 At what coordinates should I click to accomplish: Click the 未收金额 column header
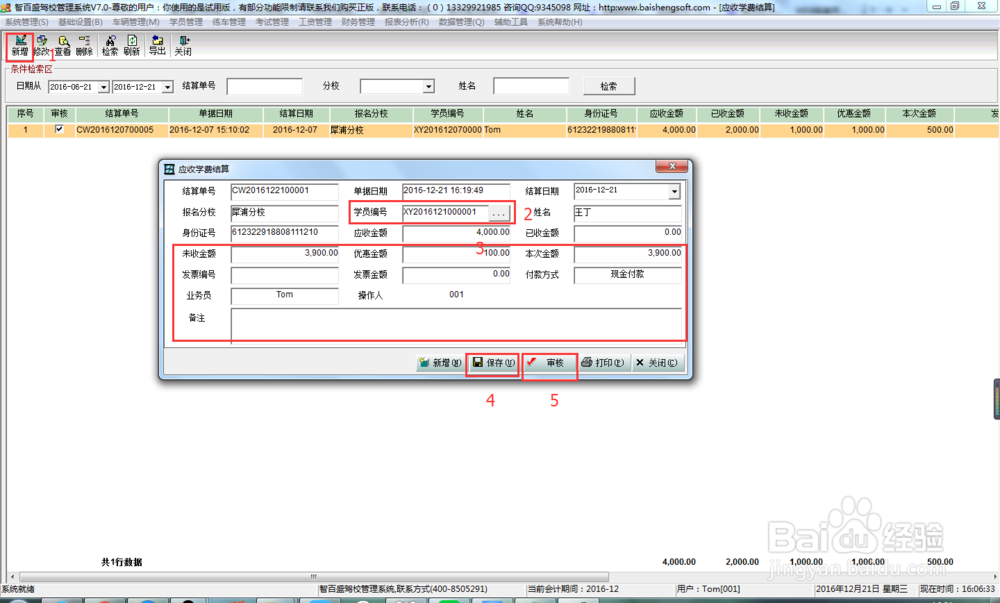791,113
